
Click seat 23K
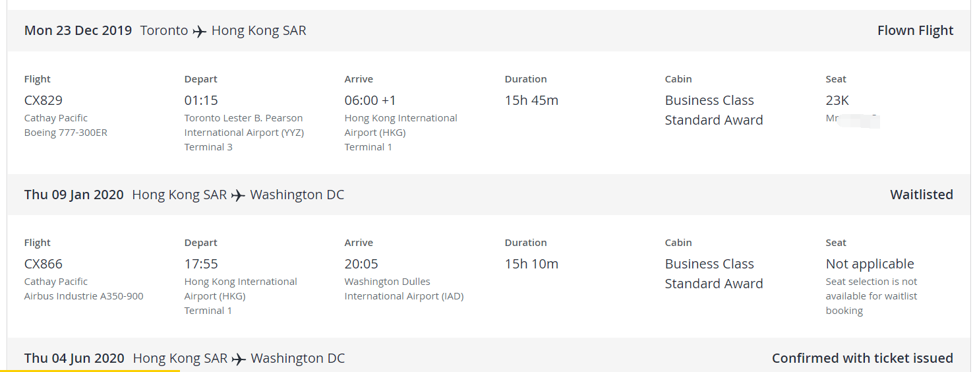837,100
